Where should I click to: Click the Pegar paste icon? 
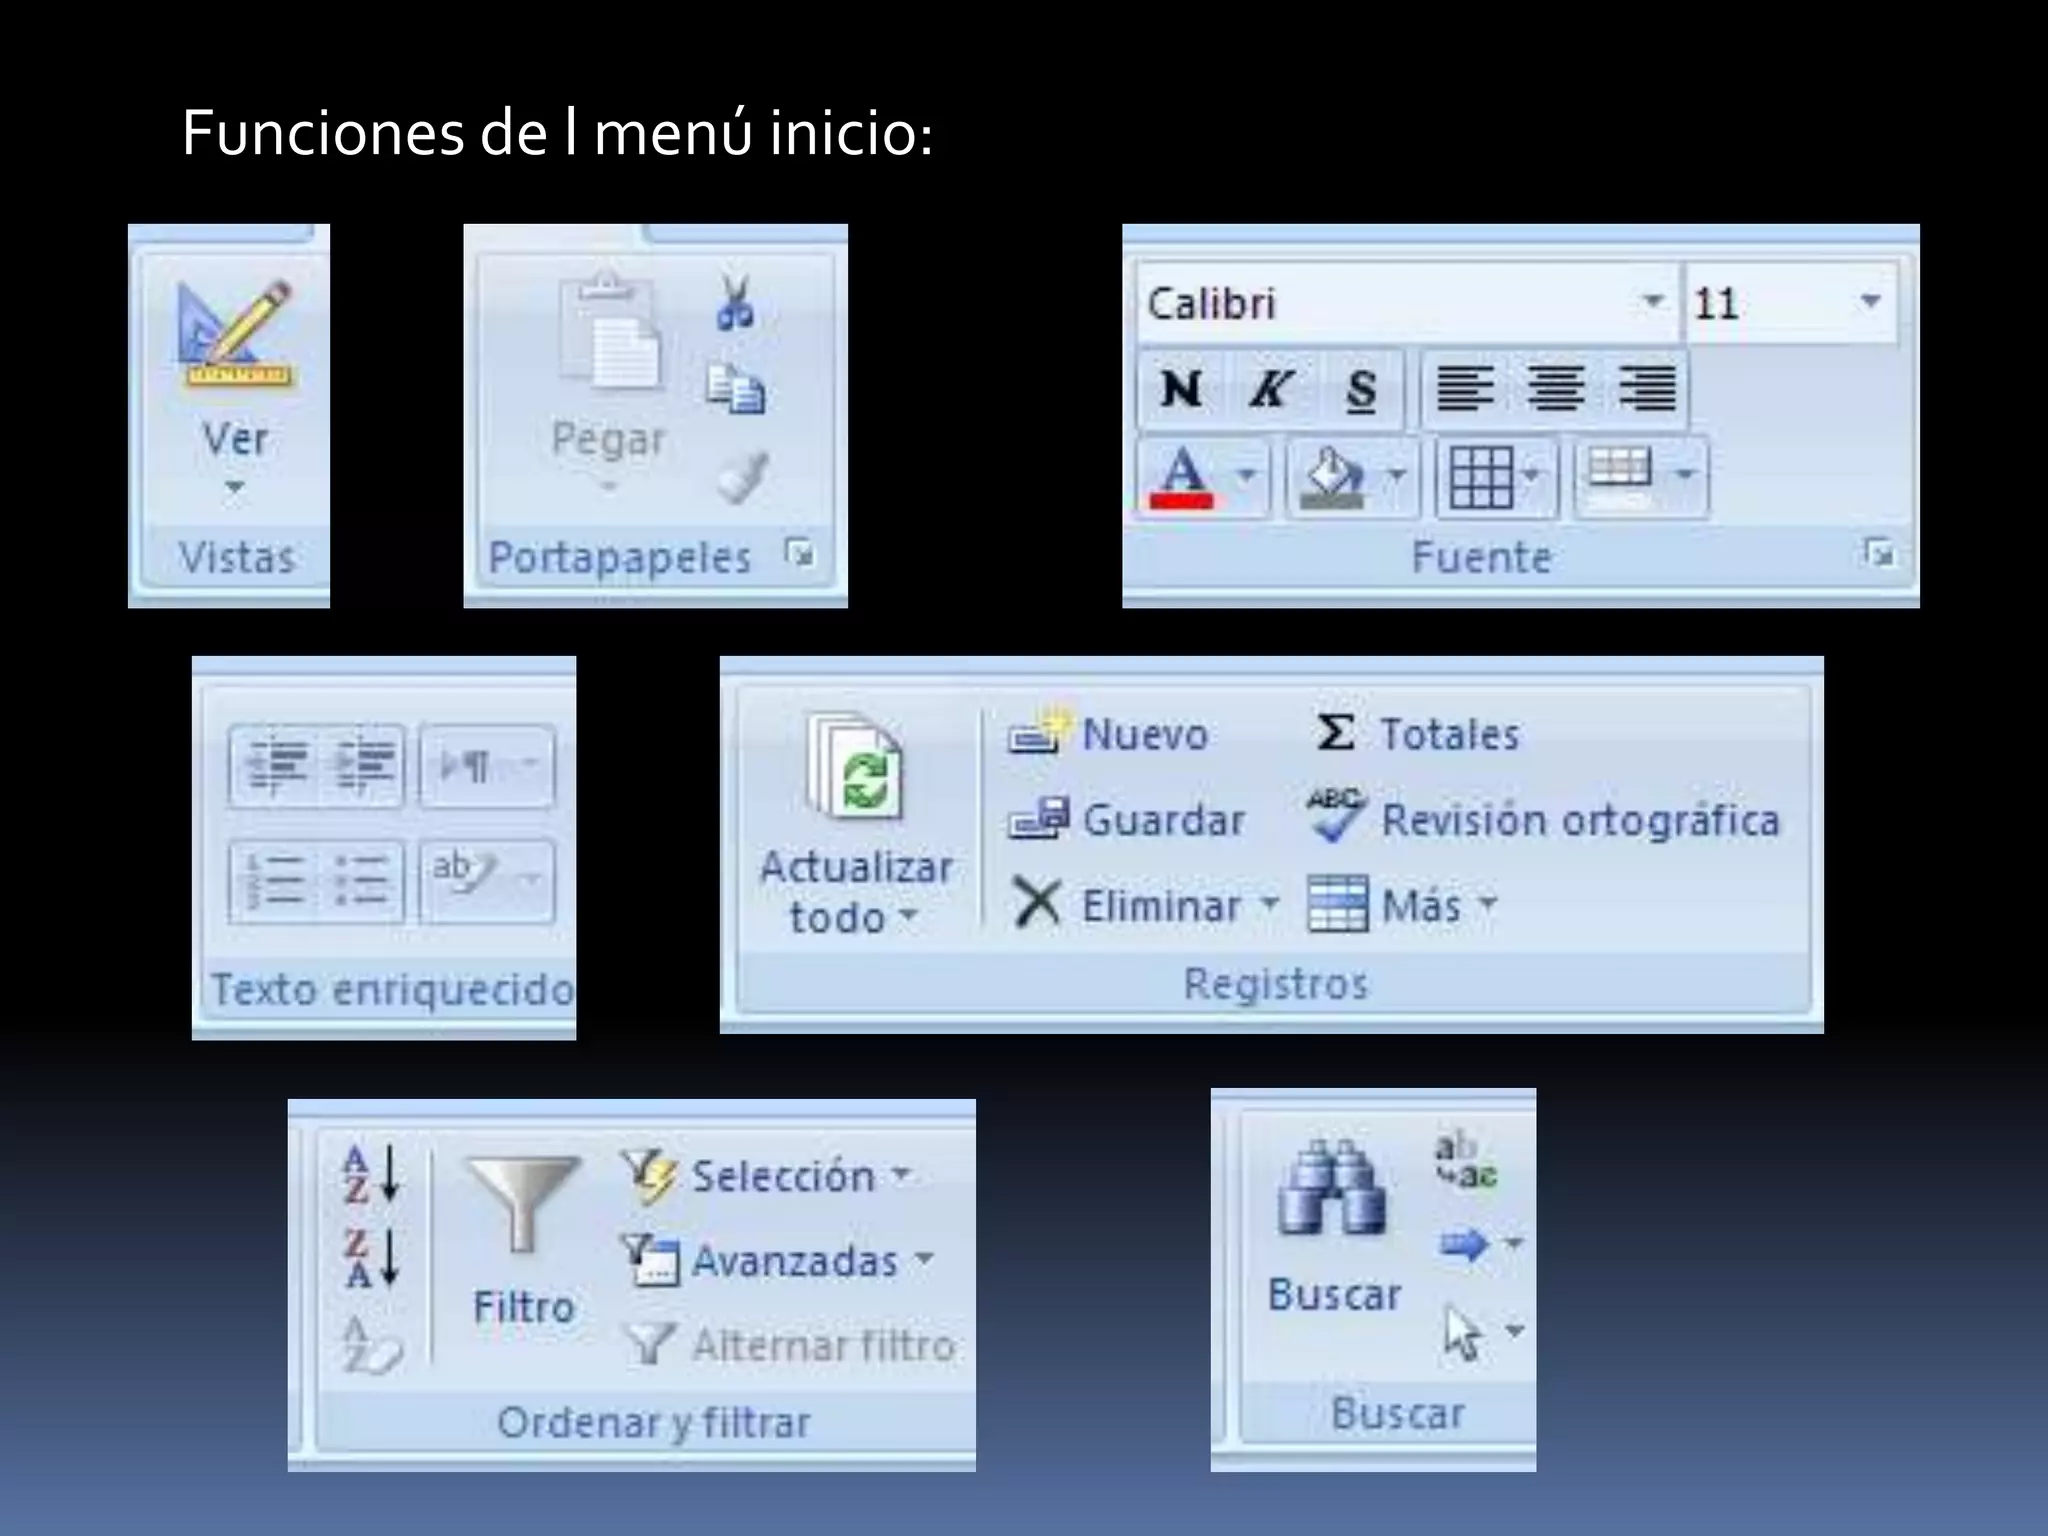click(609, 334)
